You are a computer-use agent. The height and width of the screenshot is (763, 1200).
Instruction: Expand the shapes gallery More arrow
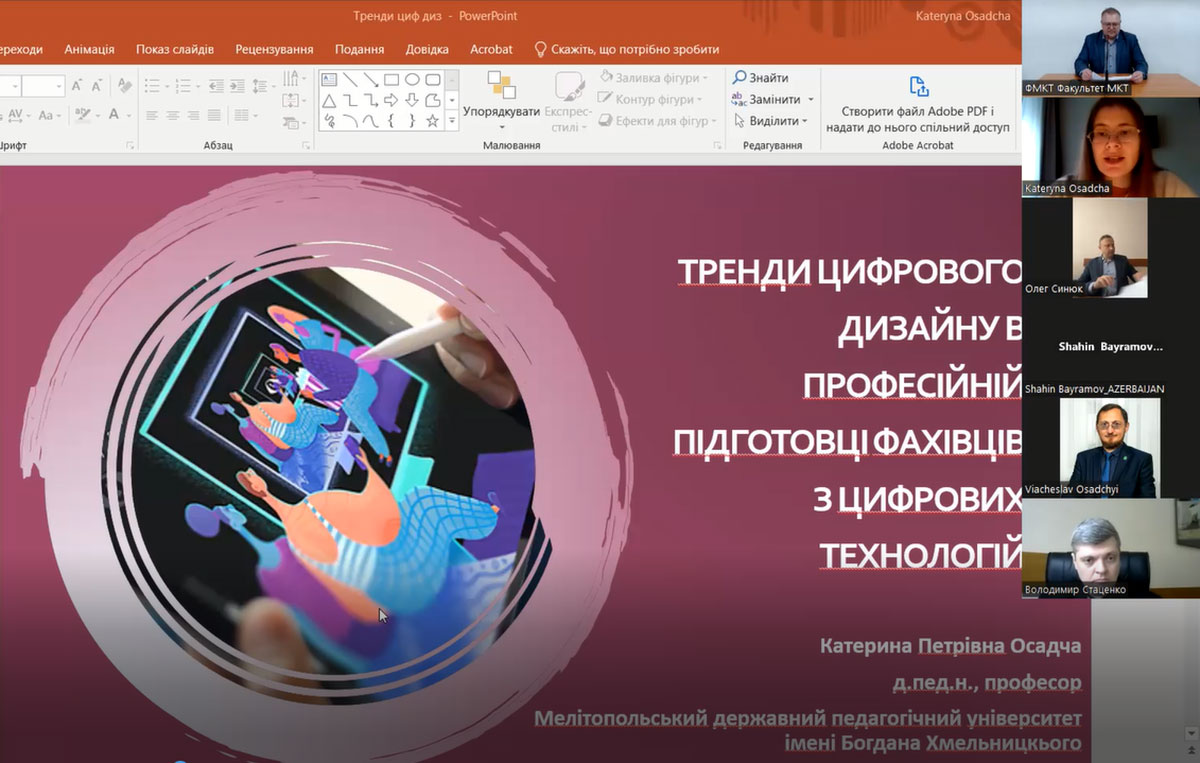[452, 121]
